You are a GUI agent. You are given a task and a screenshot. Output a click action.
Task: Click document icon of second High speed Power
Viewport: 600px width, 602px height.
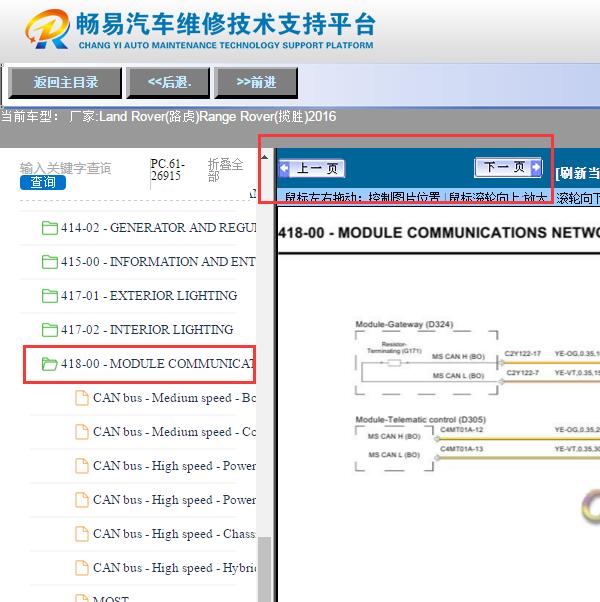(x=81, y=500)
